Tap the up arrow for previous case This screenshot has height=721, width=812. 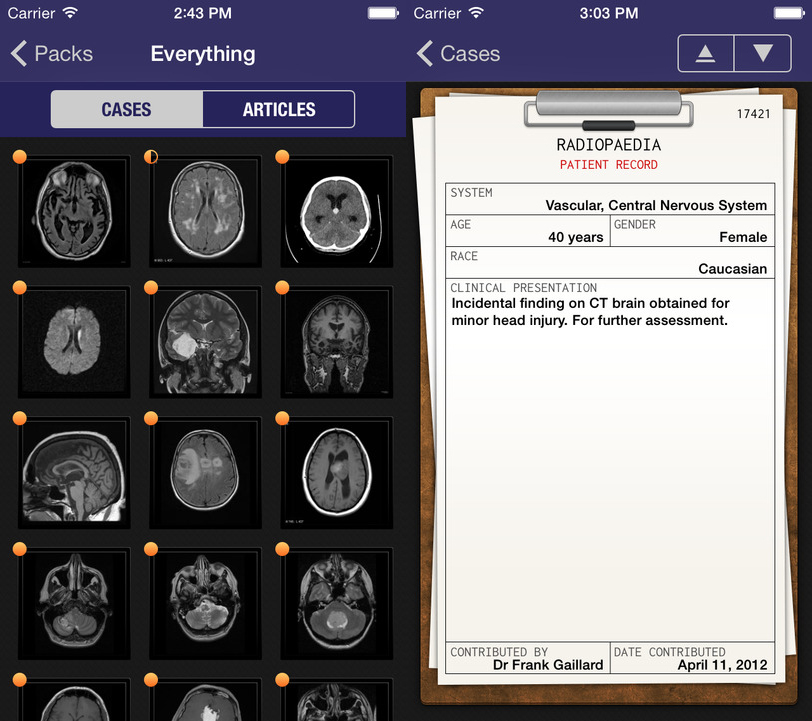pyautogui.click(x=705, y=53)
